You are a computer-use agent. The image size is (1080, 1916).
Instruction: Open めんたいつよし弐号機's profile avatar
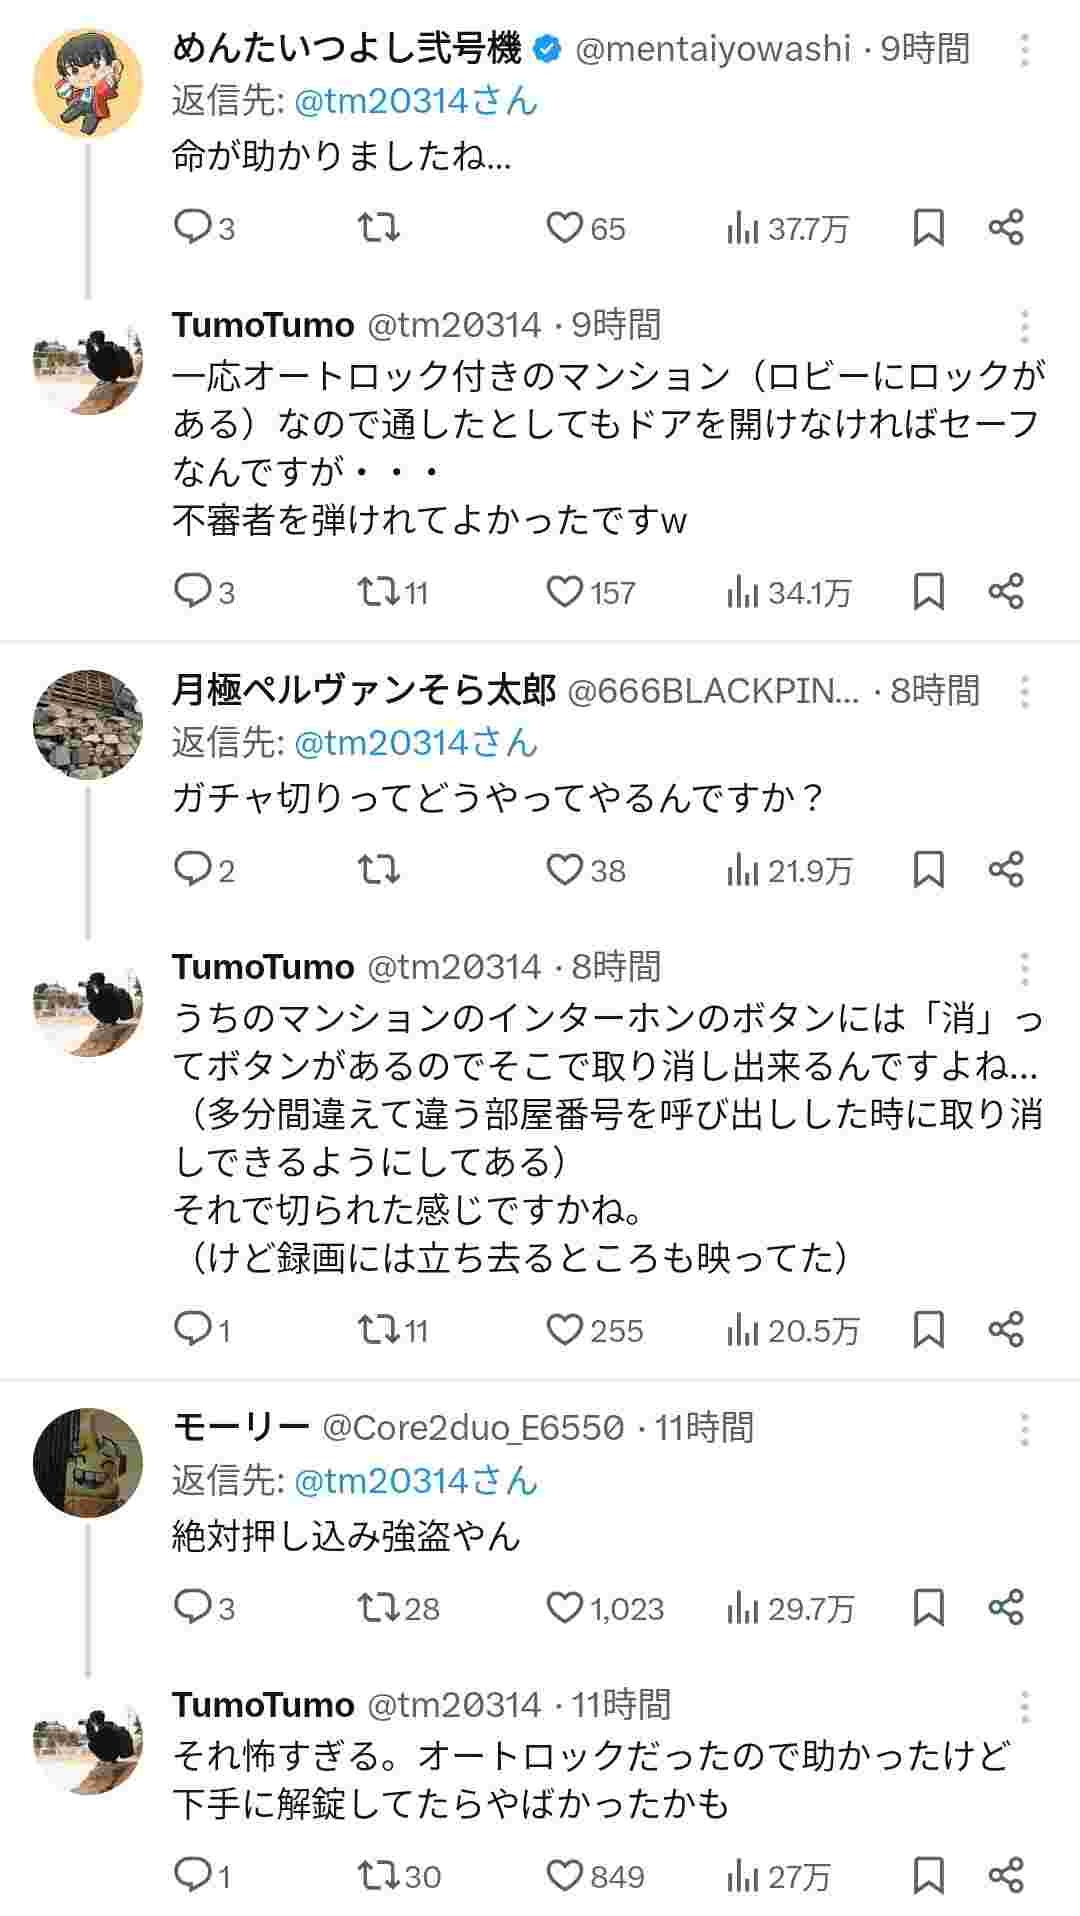[x=88, y=82]
